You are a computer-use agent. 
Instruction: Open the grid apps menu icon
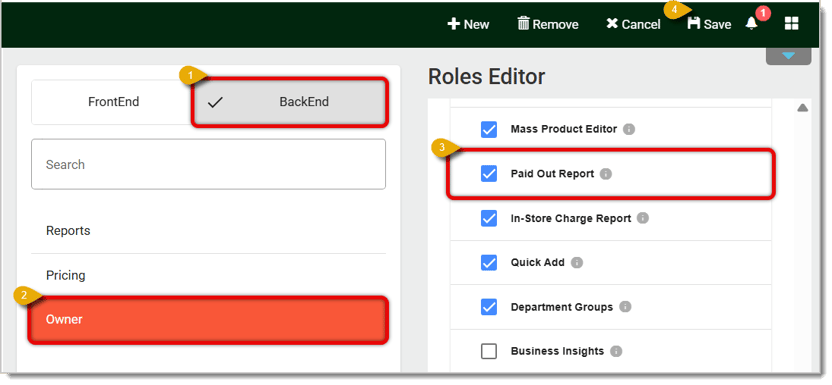[792, 23]
